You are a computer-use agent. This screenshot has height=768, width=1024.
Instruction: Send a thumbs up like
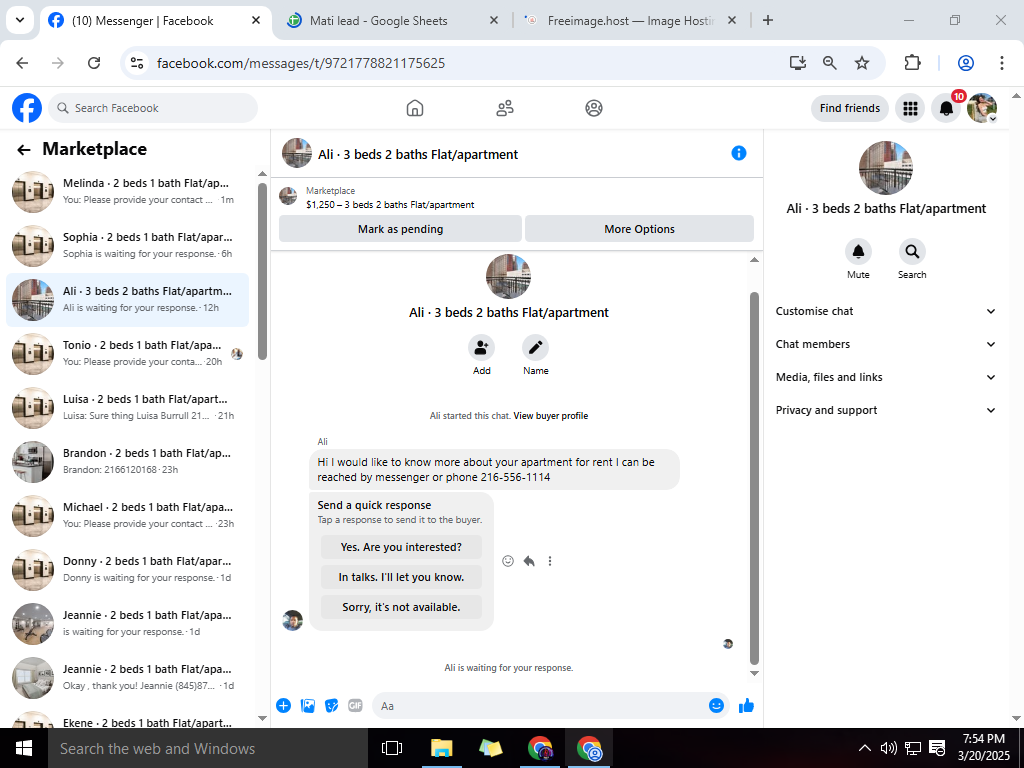746,705
